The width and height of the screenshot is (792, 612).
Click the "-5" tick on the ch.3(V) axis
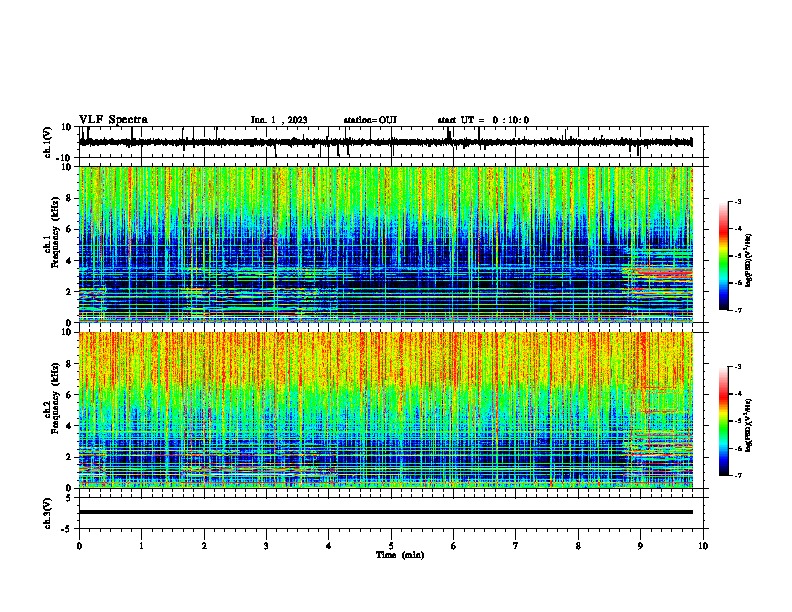67,529
